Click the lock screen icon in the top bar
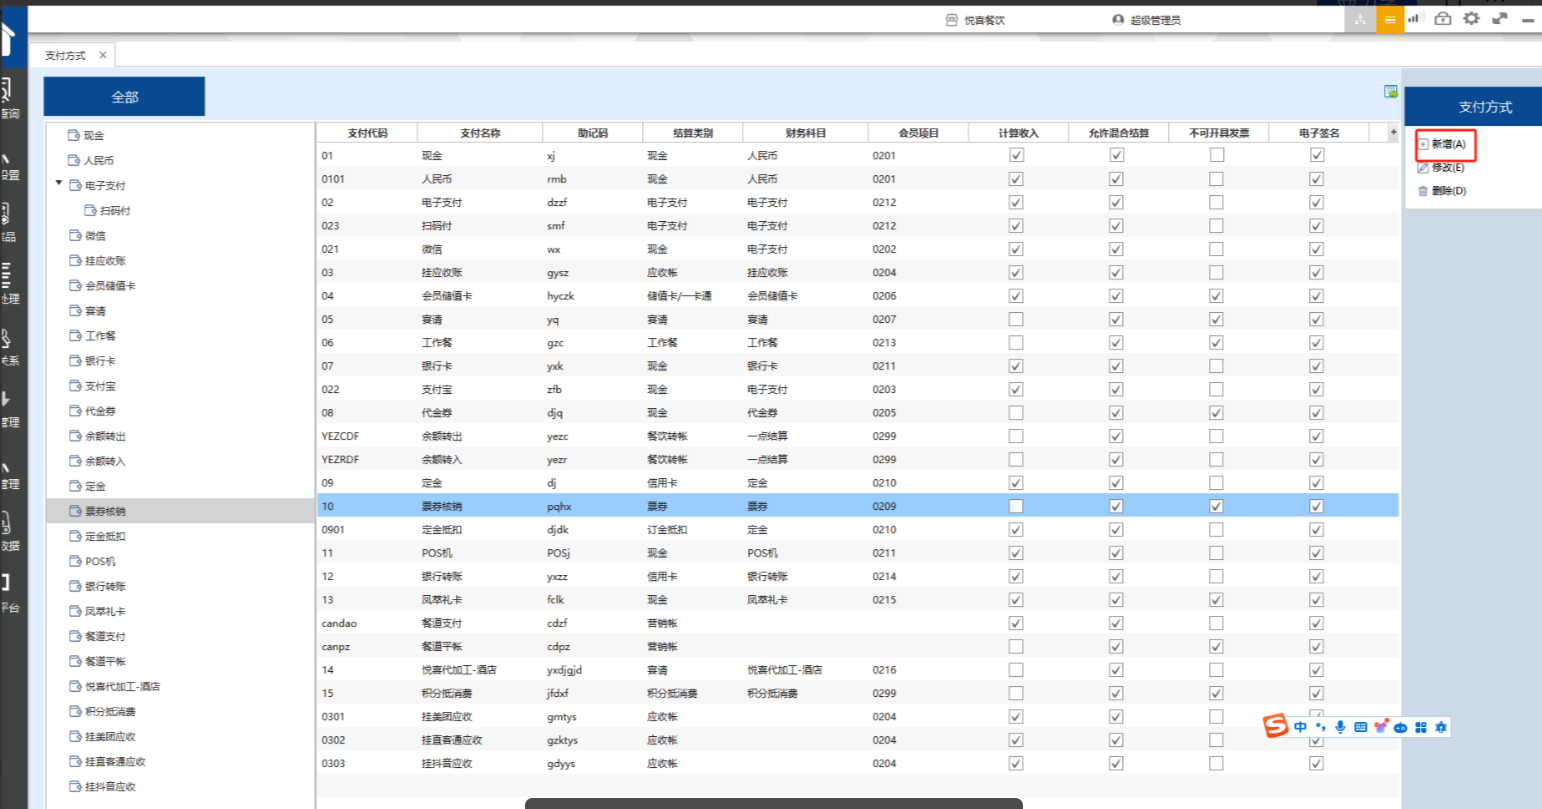The height and width of the screenshot is (809, 1542). (x=1442, y=18)
